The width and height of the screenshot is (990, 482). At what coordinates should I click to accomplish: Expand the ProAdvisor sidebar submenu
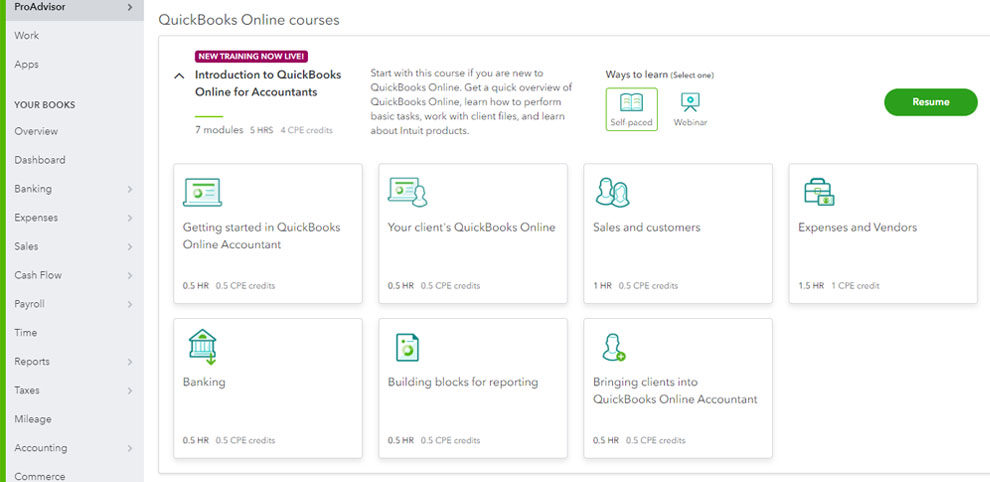[x=129, y=8]
